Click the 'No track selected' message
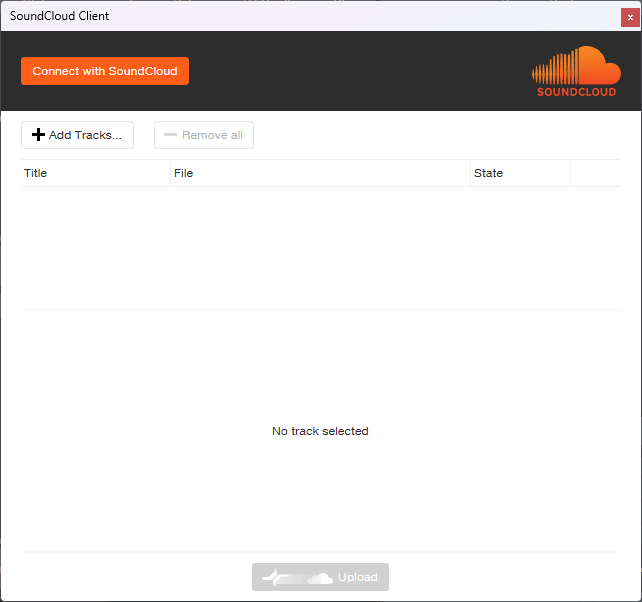Screen dimensions: 642x602 tap(320, 431)
